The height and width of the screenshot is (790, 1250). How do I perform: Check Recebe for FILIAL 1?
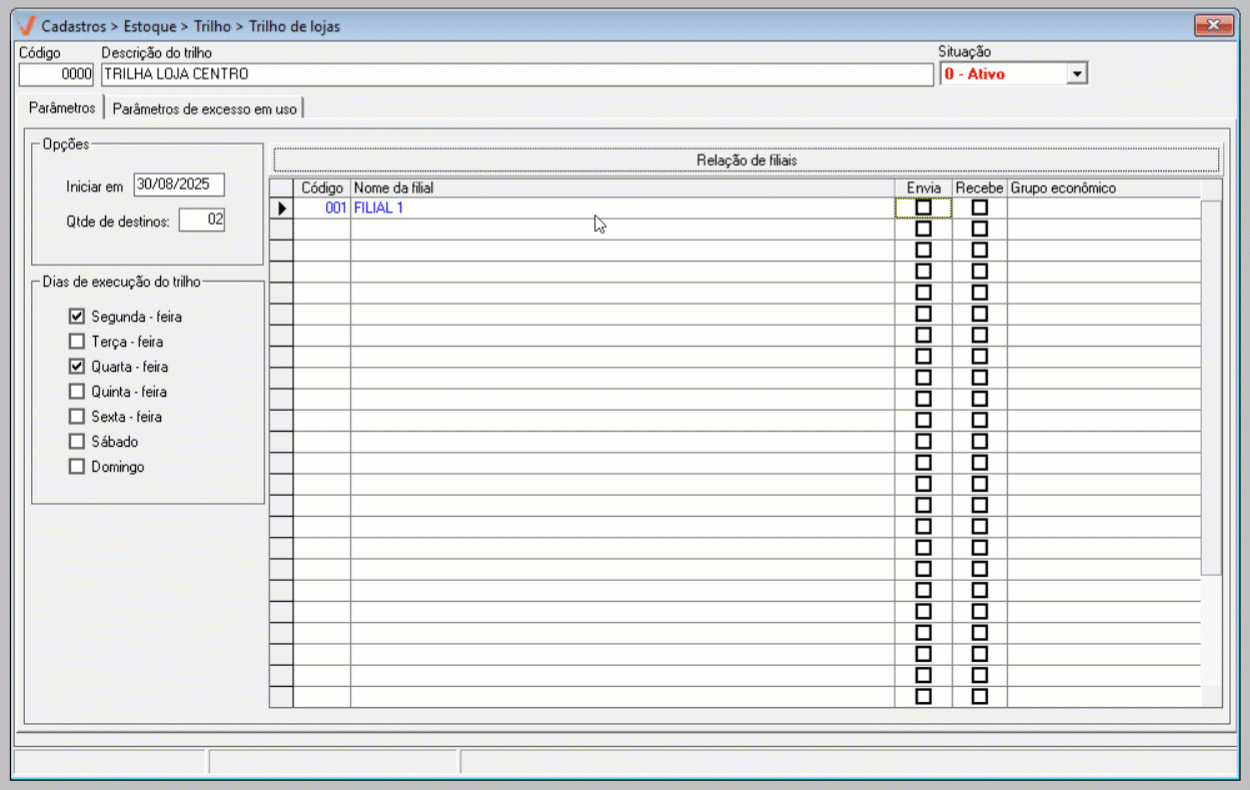(980, 208)
